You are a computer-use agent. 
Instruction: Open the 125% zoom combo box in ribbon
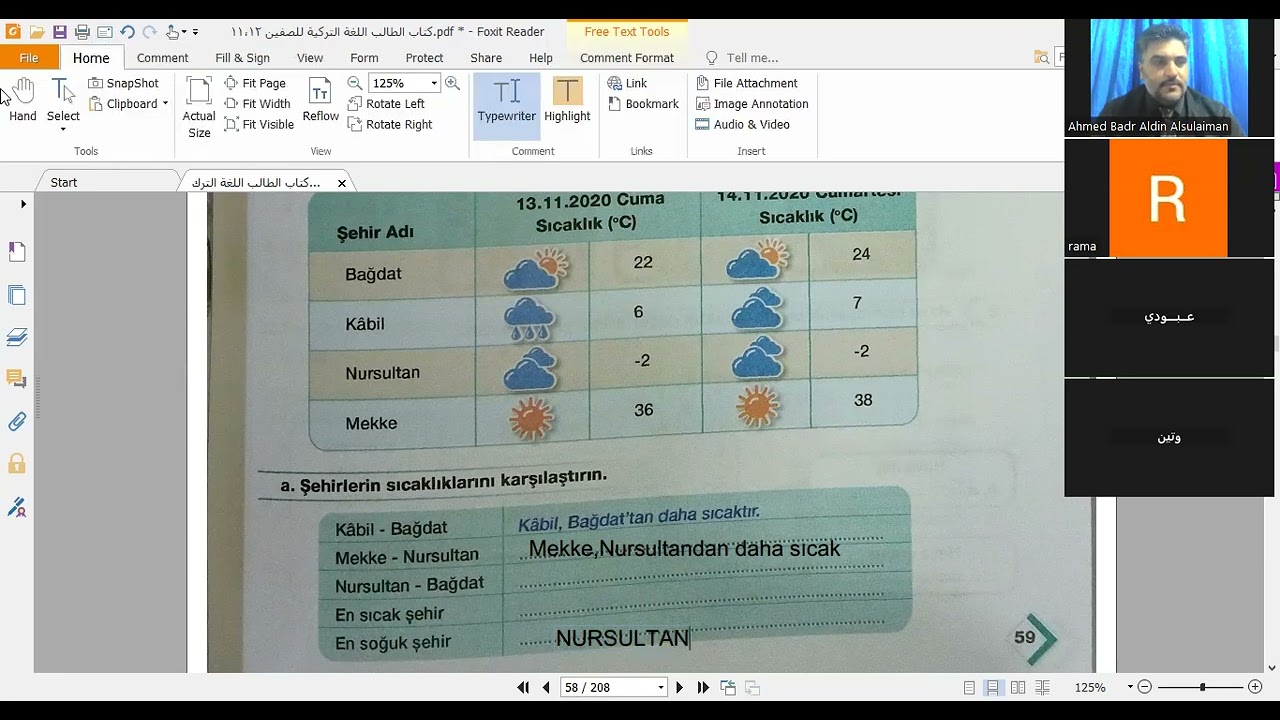[404, 83]
